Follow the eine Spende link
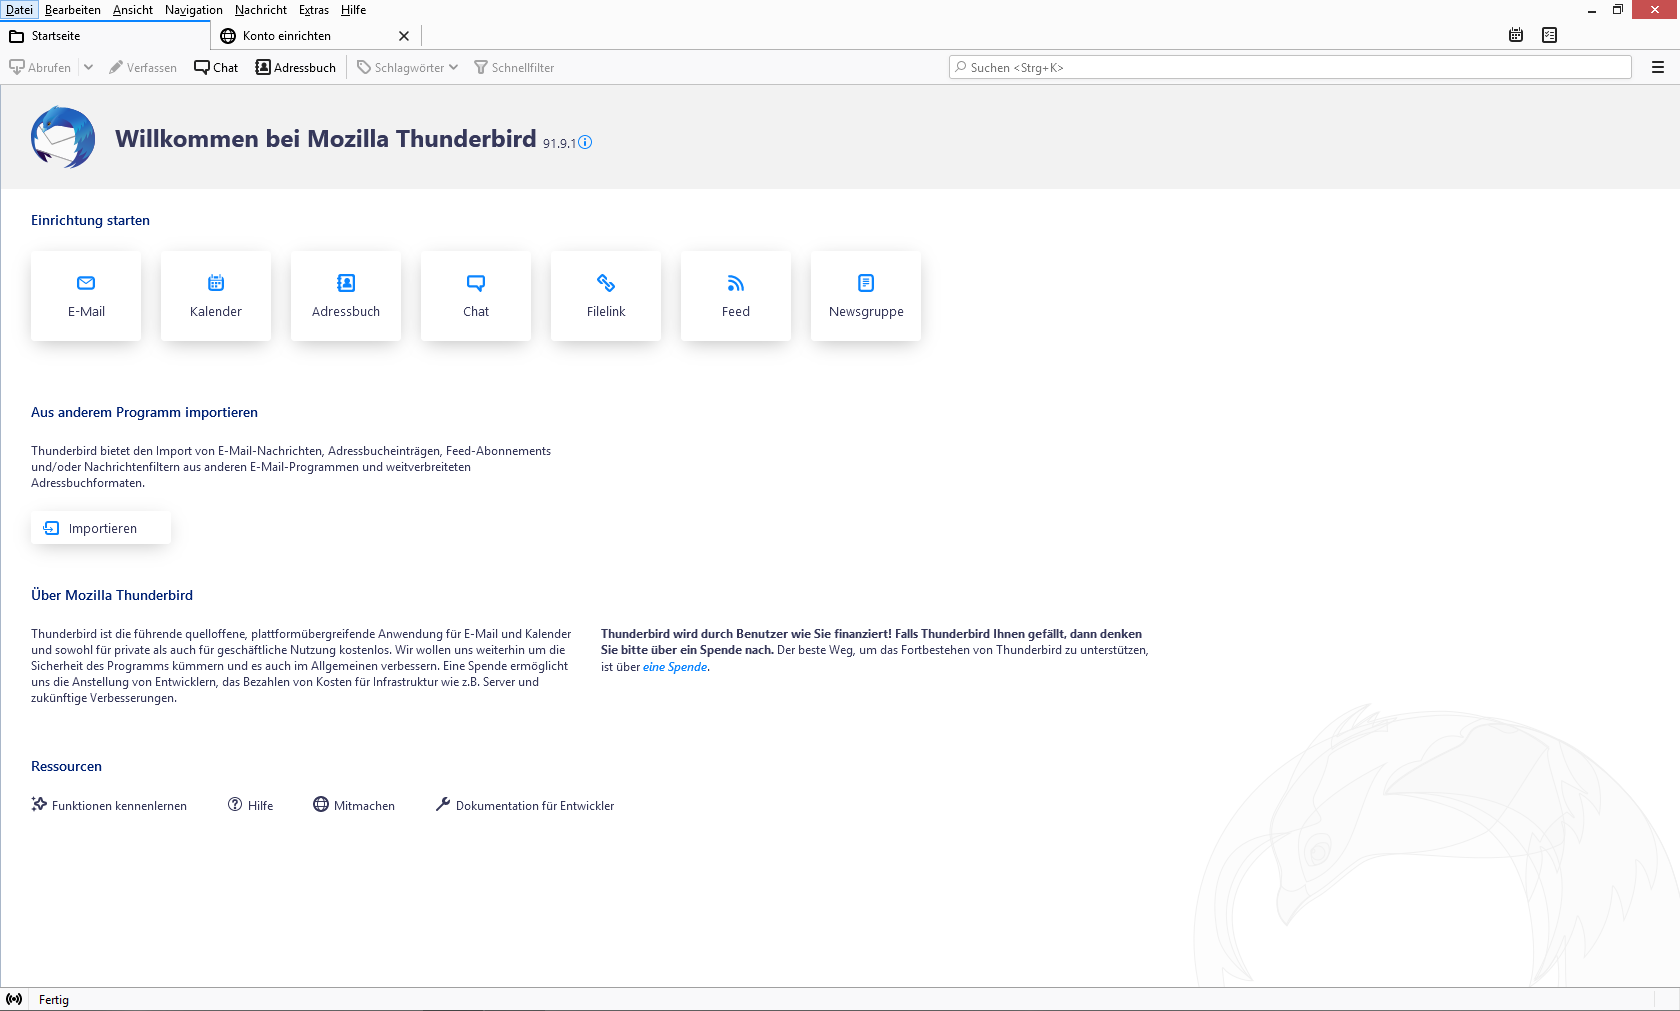 [675, 667]
